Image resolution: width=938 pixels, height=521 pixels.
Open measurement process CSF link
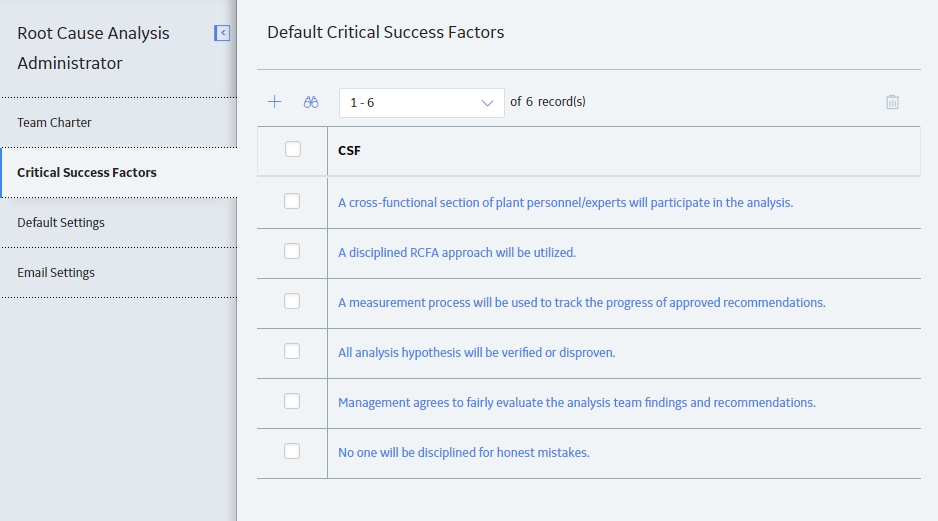point(581,303)
